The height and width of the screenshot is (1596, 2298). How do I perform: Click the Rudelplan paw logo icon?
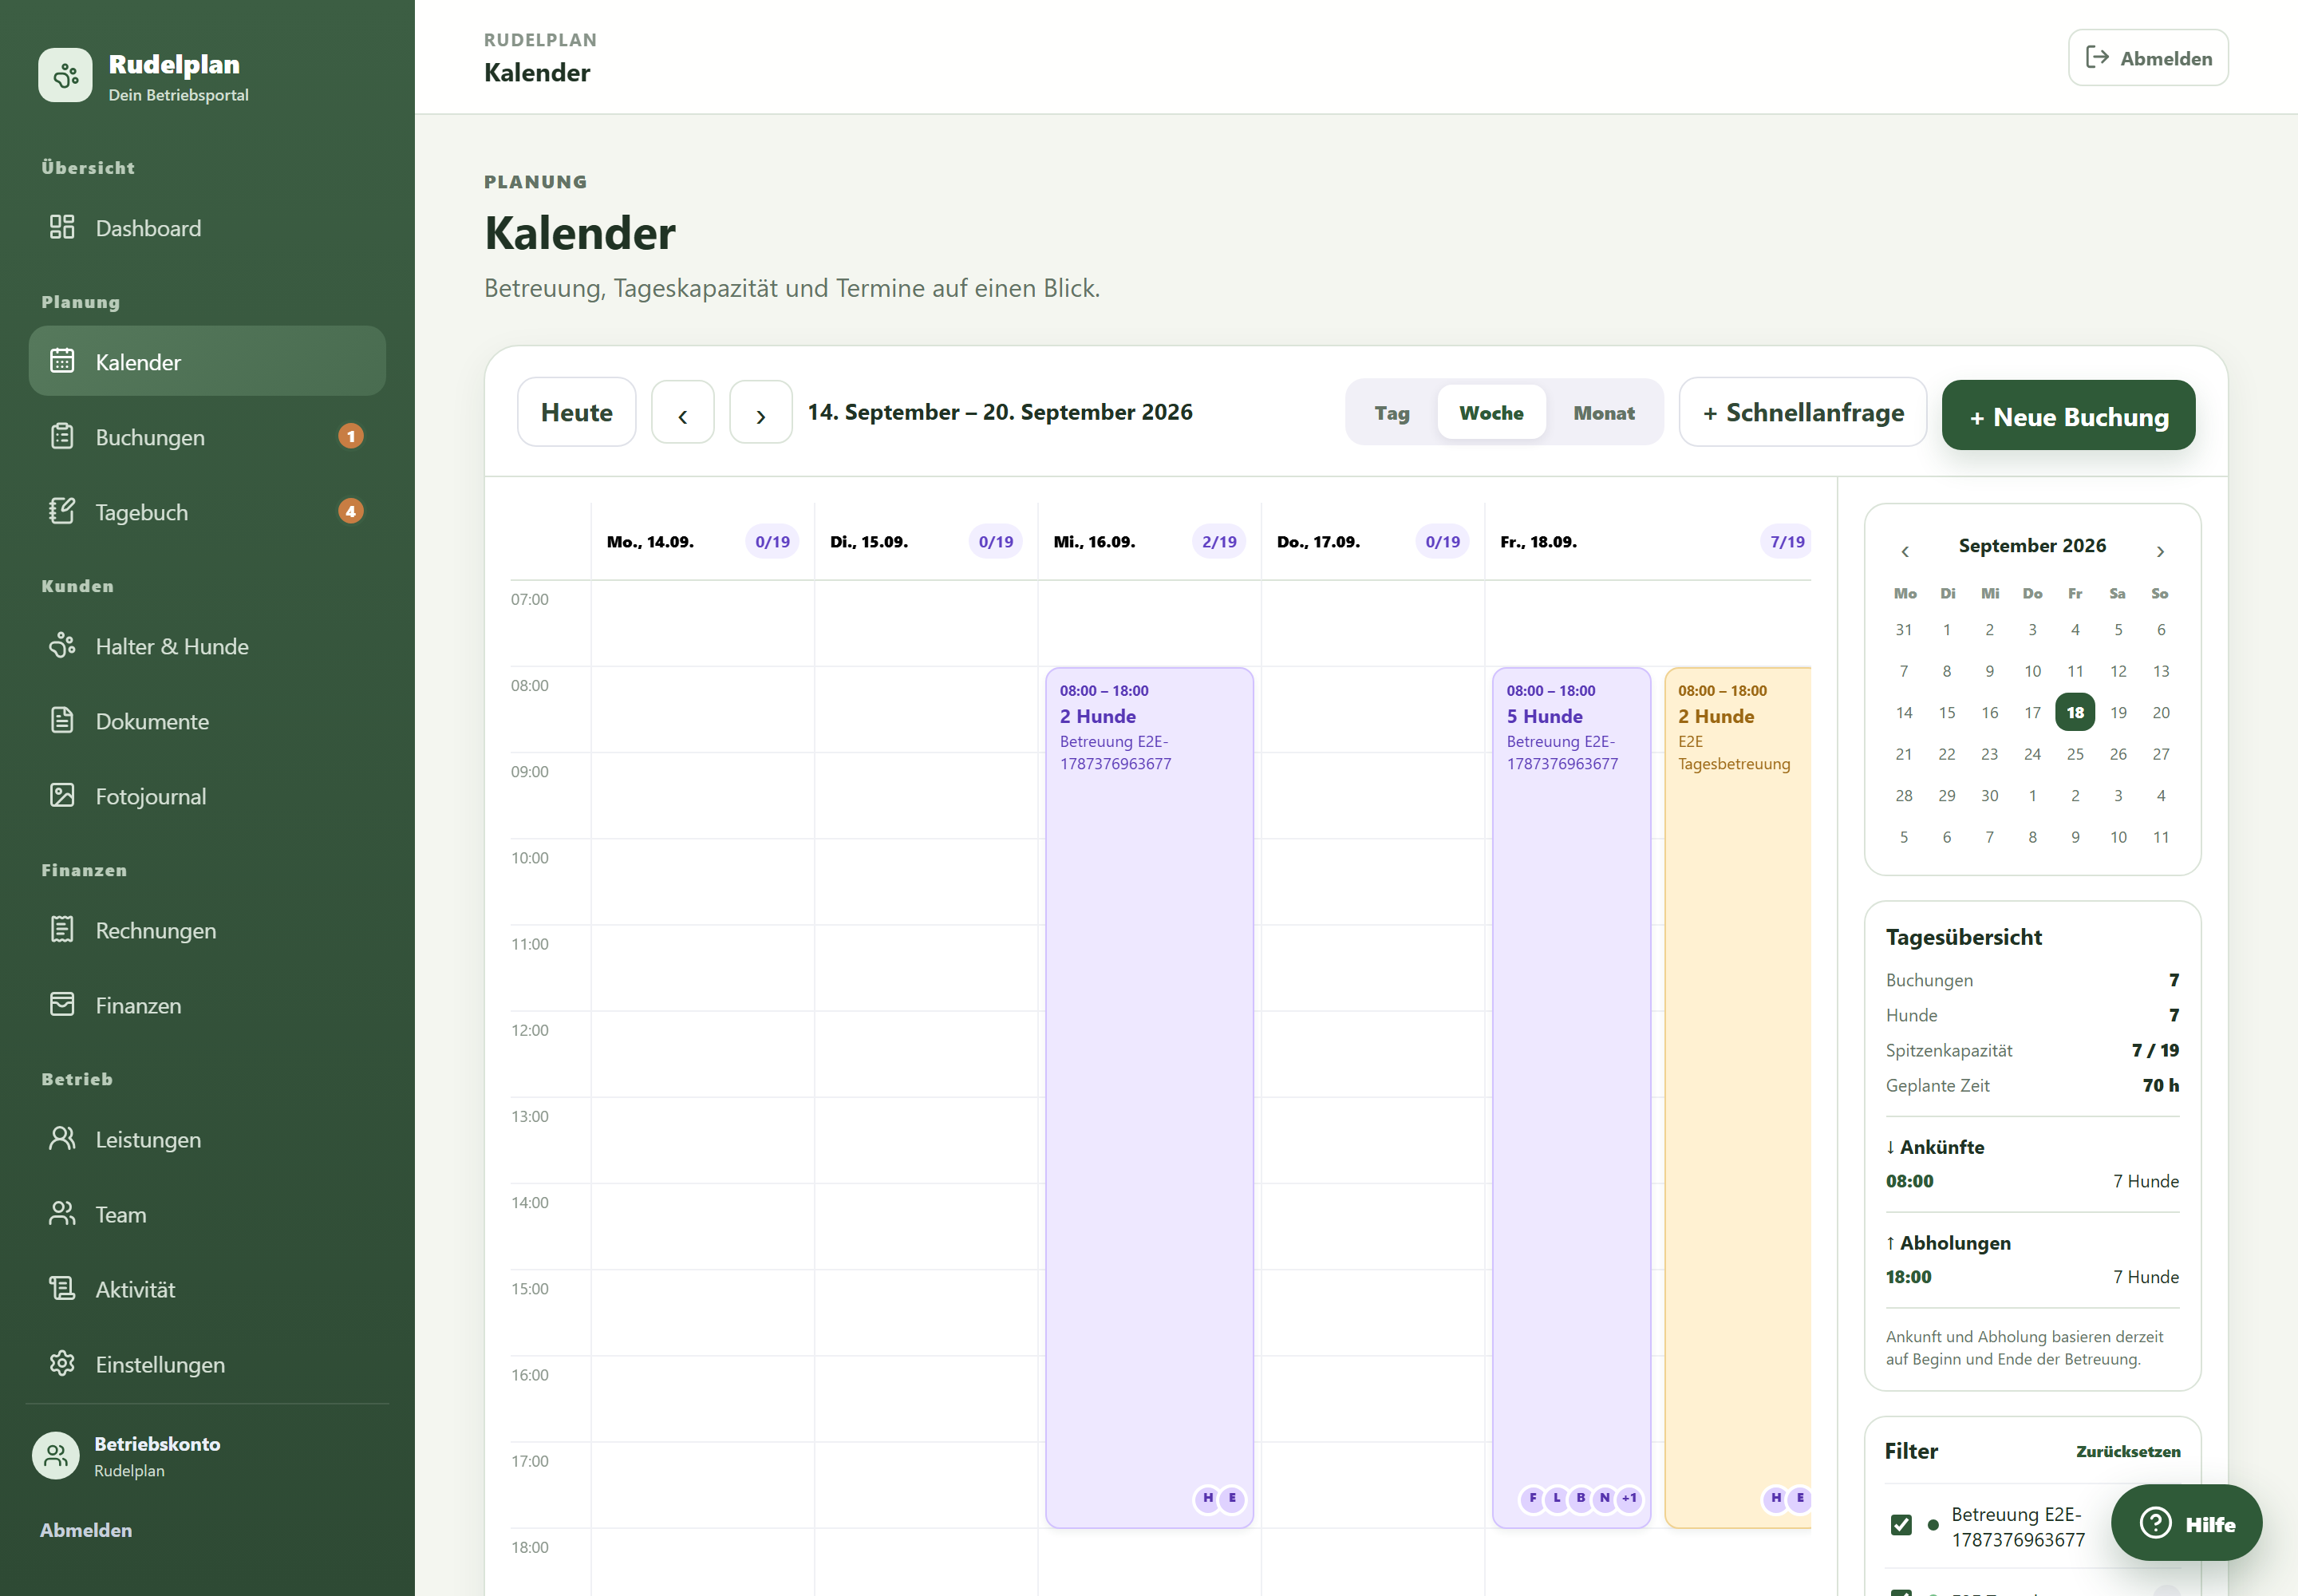(65, 75)
